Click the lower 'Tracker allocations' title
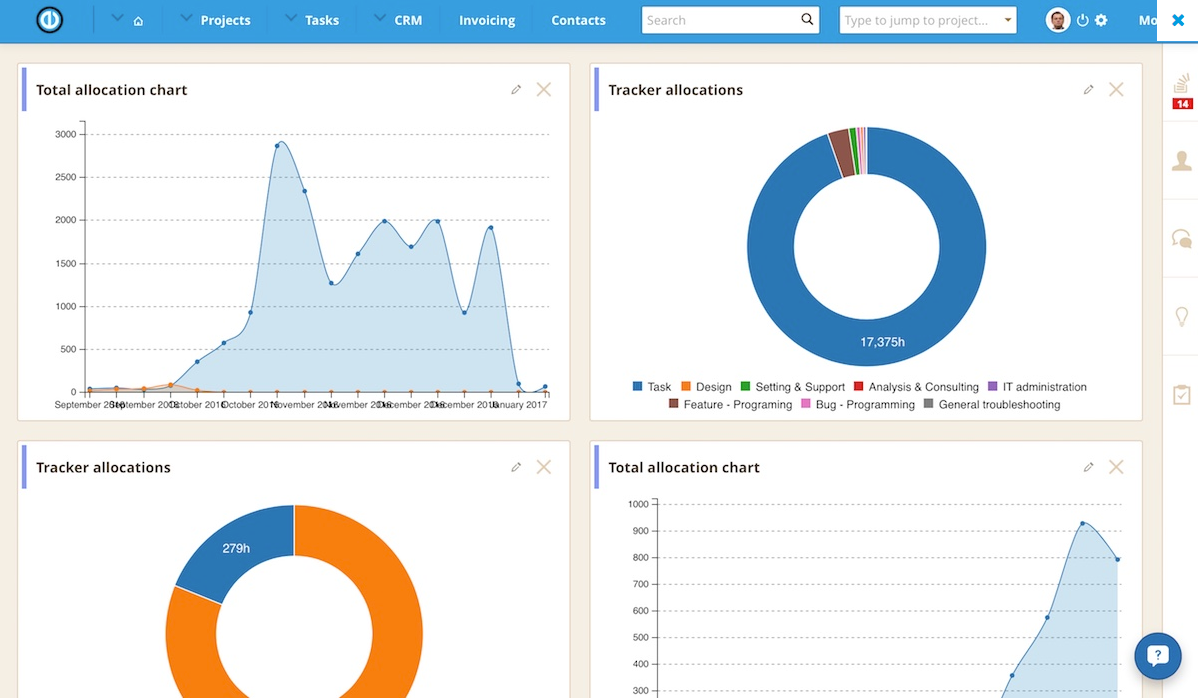 (x=103, y=467)
